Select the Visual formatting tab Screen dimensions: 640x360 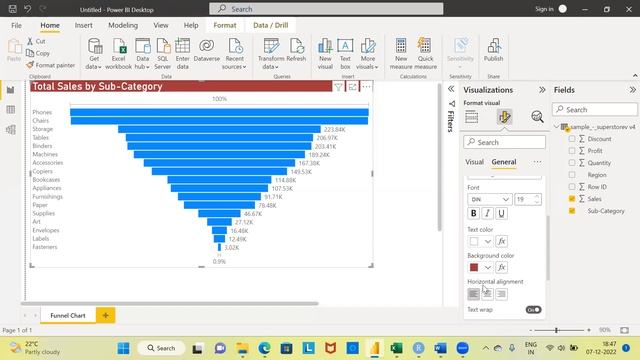point(474,162)
